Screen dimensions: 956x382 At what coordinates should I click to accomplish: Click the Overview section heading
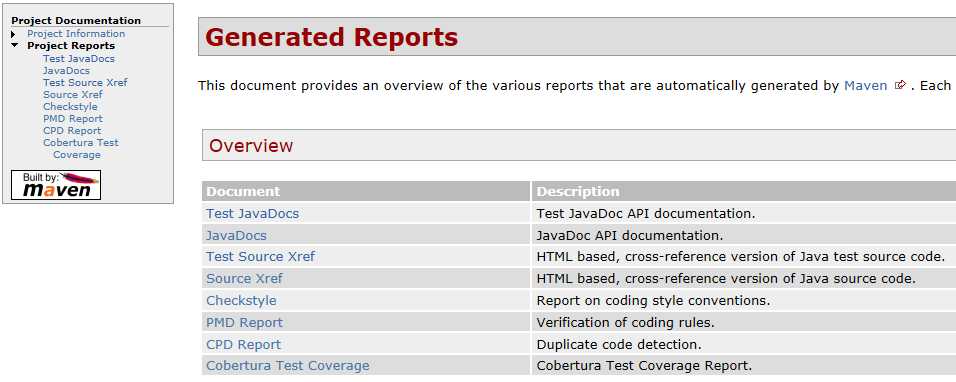pyautogui.click(x=251, y=146)
